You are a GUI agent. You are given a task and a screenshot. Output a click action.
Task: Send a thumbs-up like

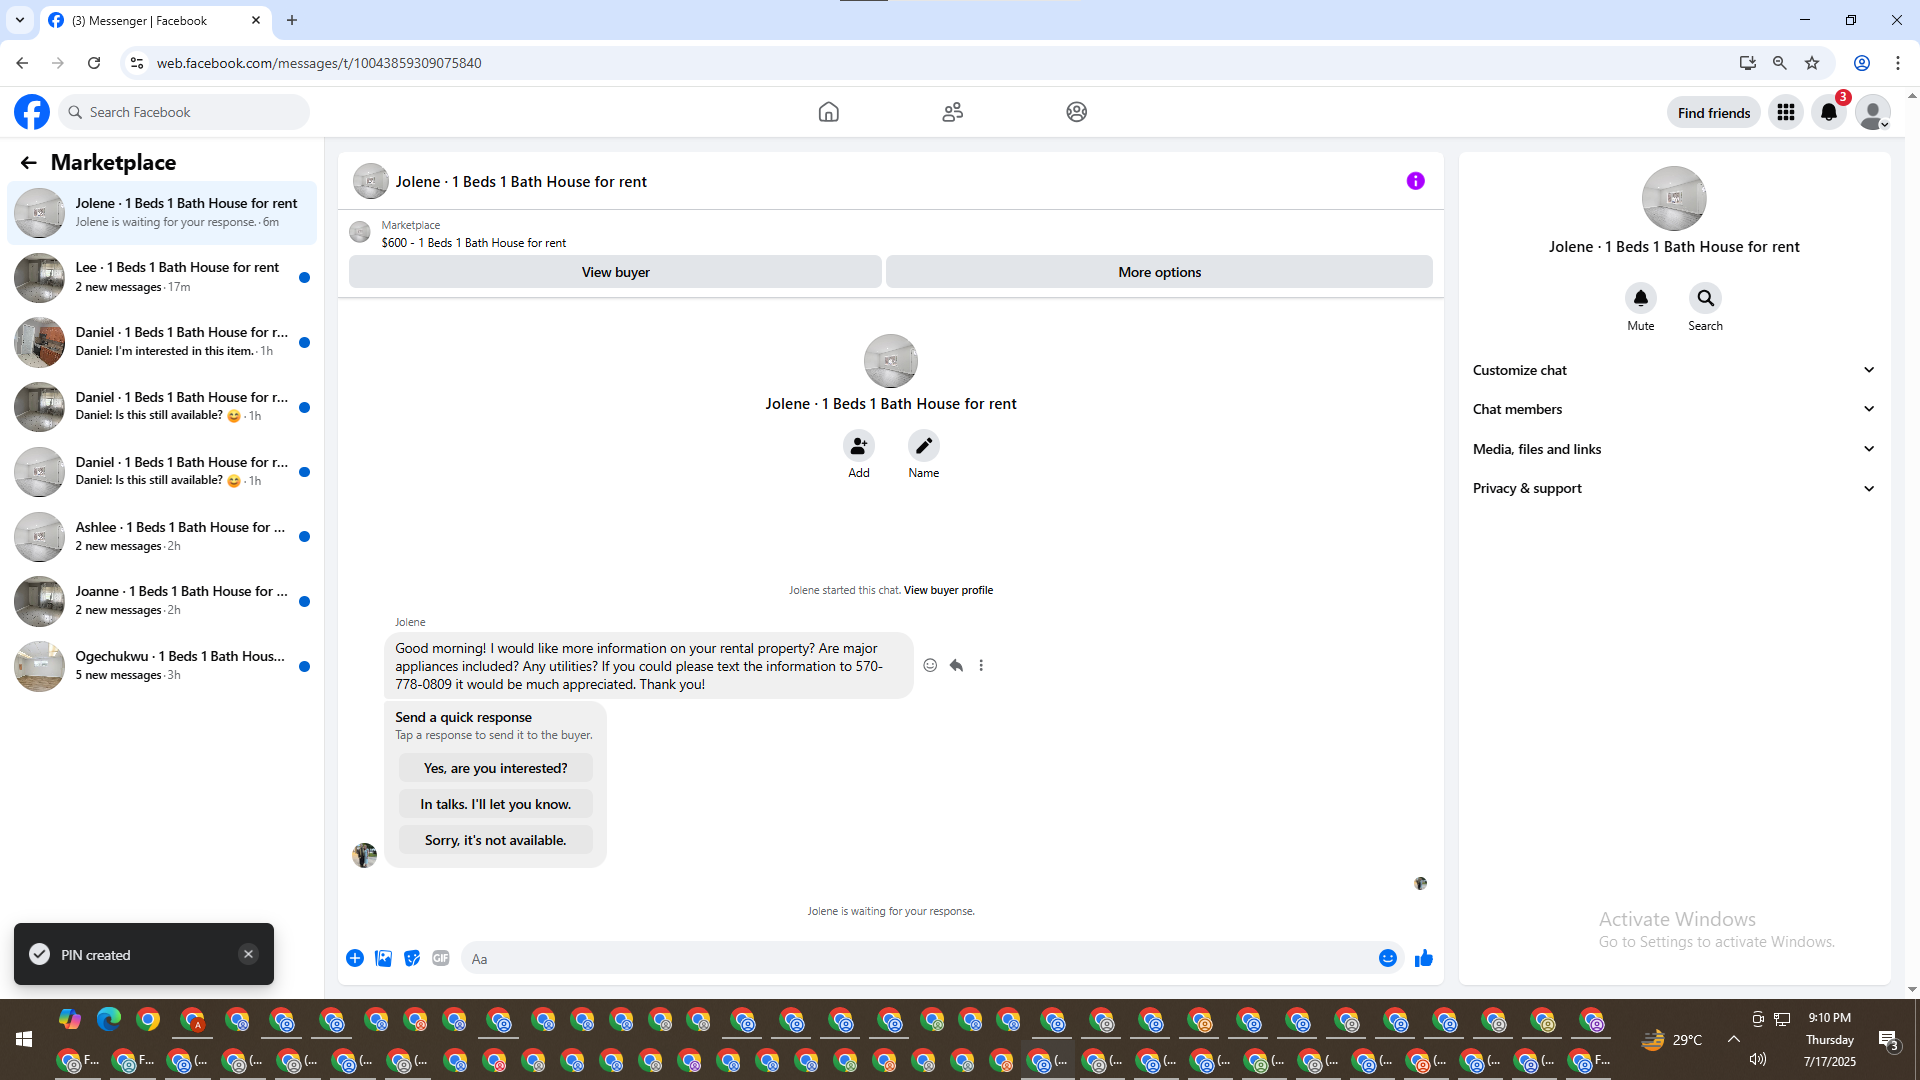coord(1424,959)
